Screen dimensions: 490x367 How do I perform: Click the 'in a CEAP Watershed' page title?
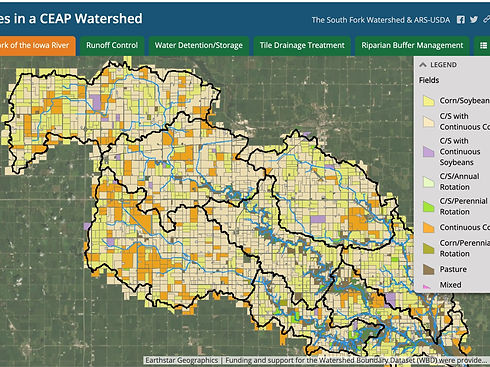coord(79,19)
